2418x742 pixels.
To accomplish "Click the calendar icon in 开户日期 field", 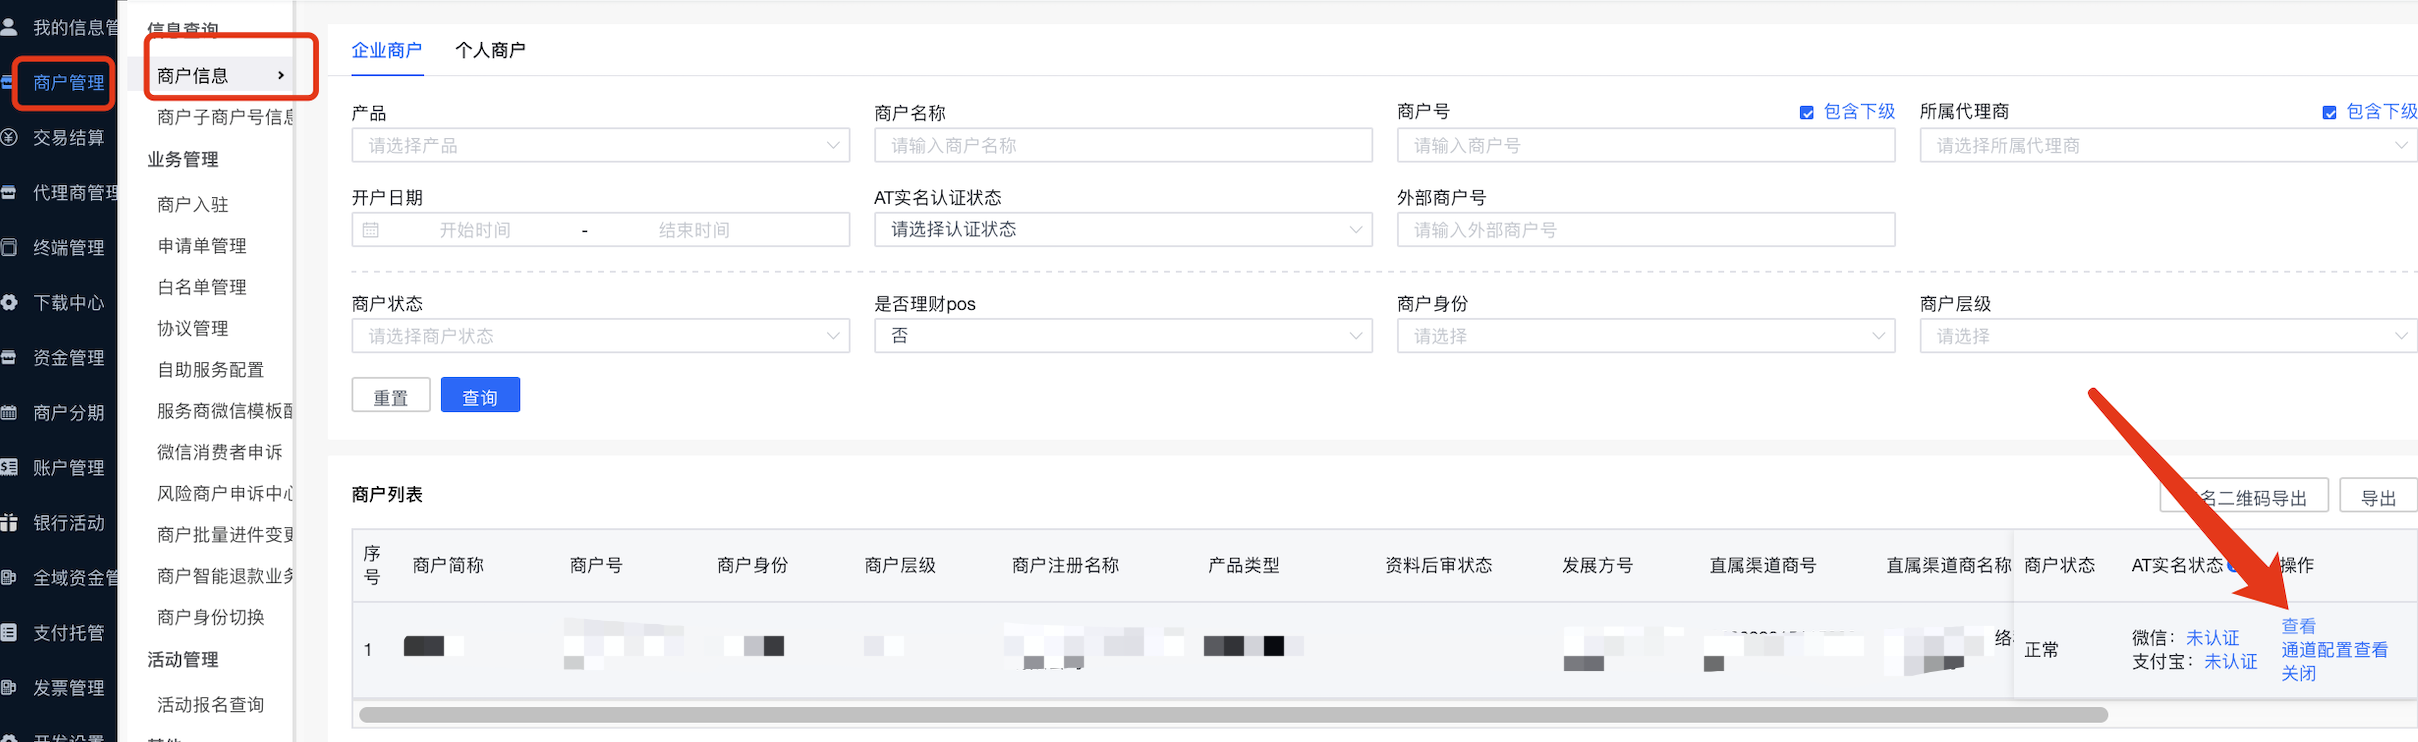I will pos(371,230).
